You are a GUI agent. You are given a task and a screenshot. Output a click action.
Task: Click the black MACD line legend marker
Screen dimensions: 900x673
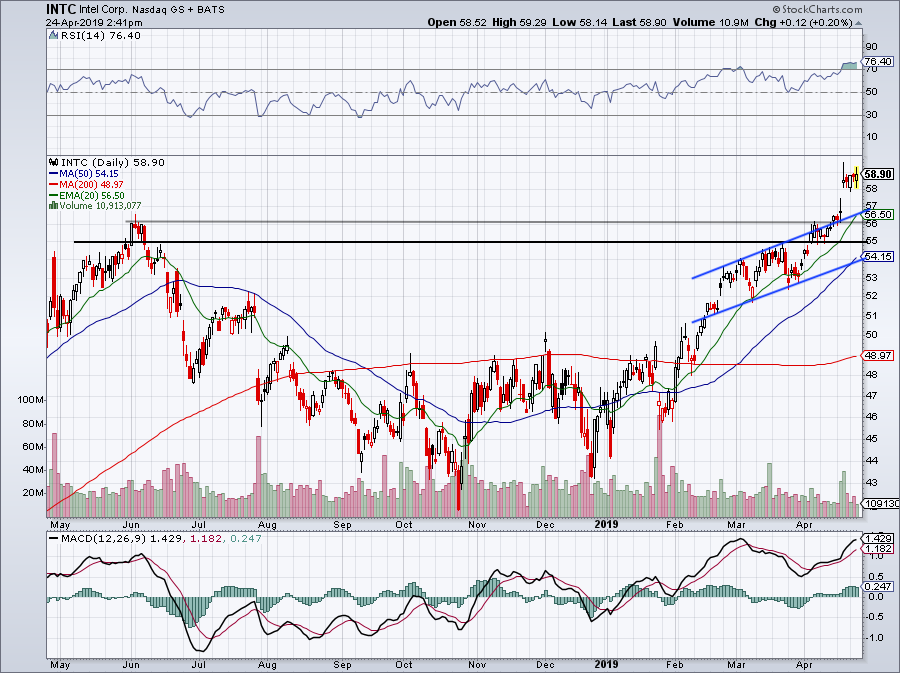pos(53,539)
